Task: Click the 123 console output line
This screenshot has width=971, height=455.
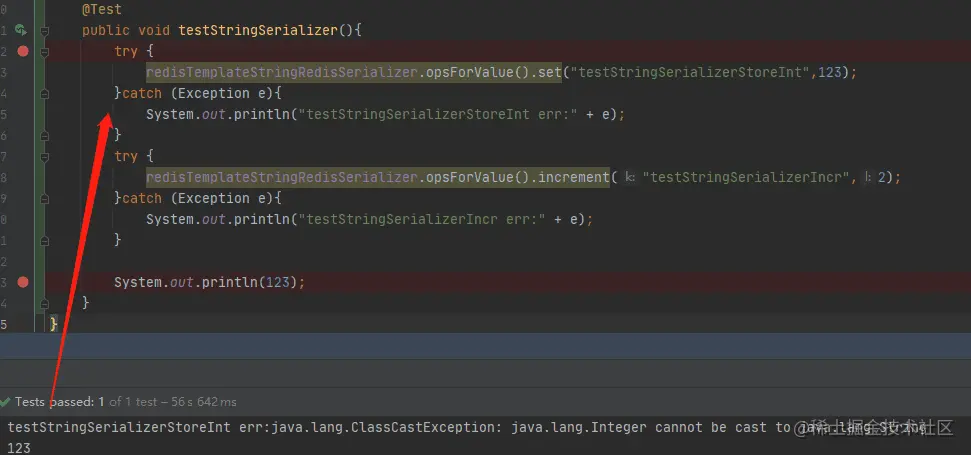Action: [x=19, y=448]
